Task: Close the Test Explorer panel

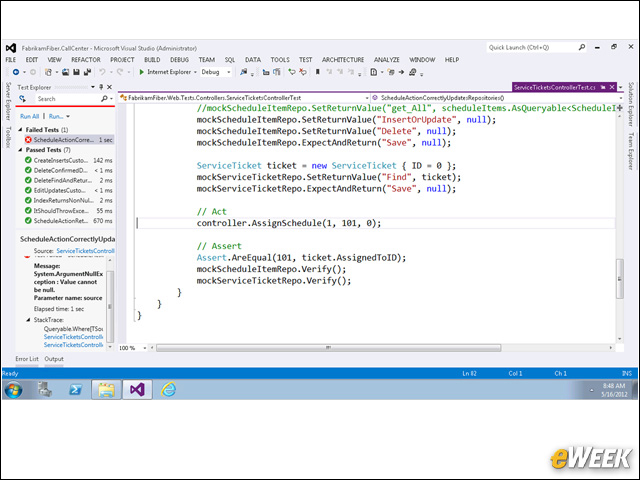Action: (x=109, y=87)
